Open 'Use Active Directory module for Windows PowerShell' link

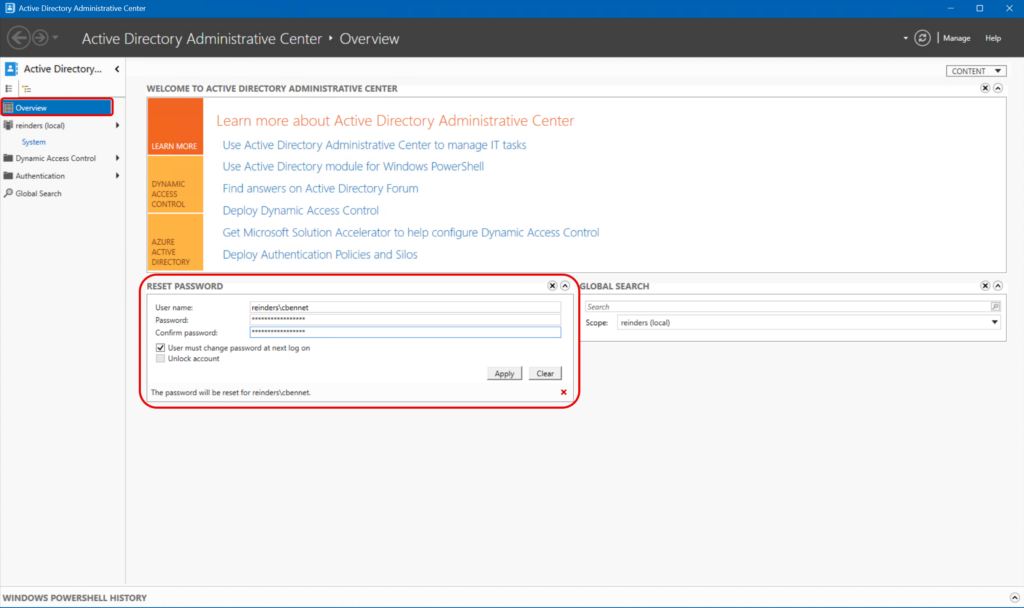353,167
